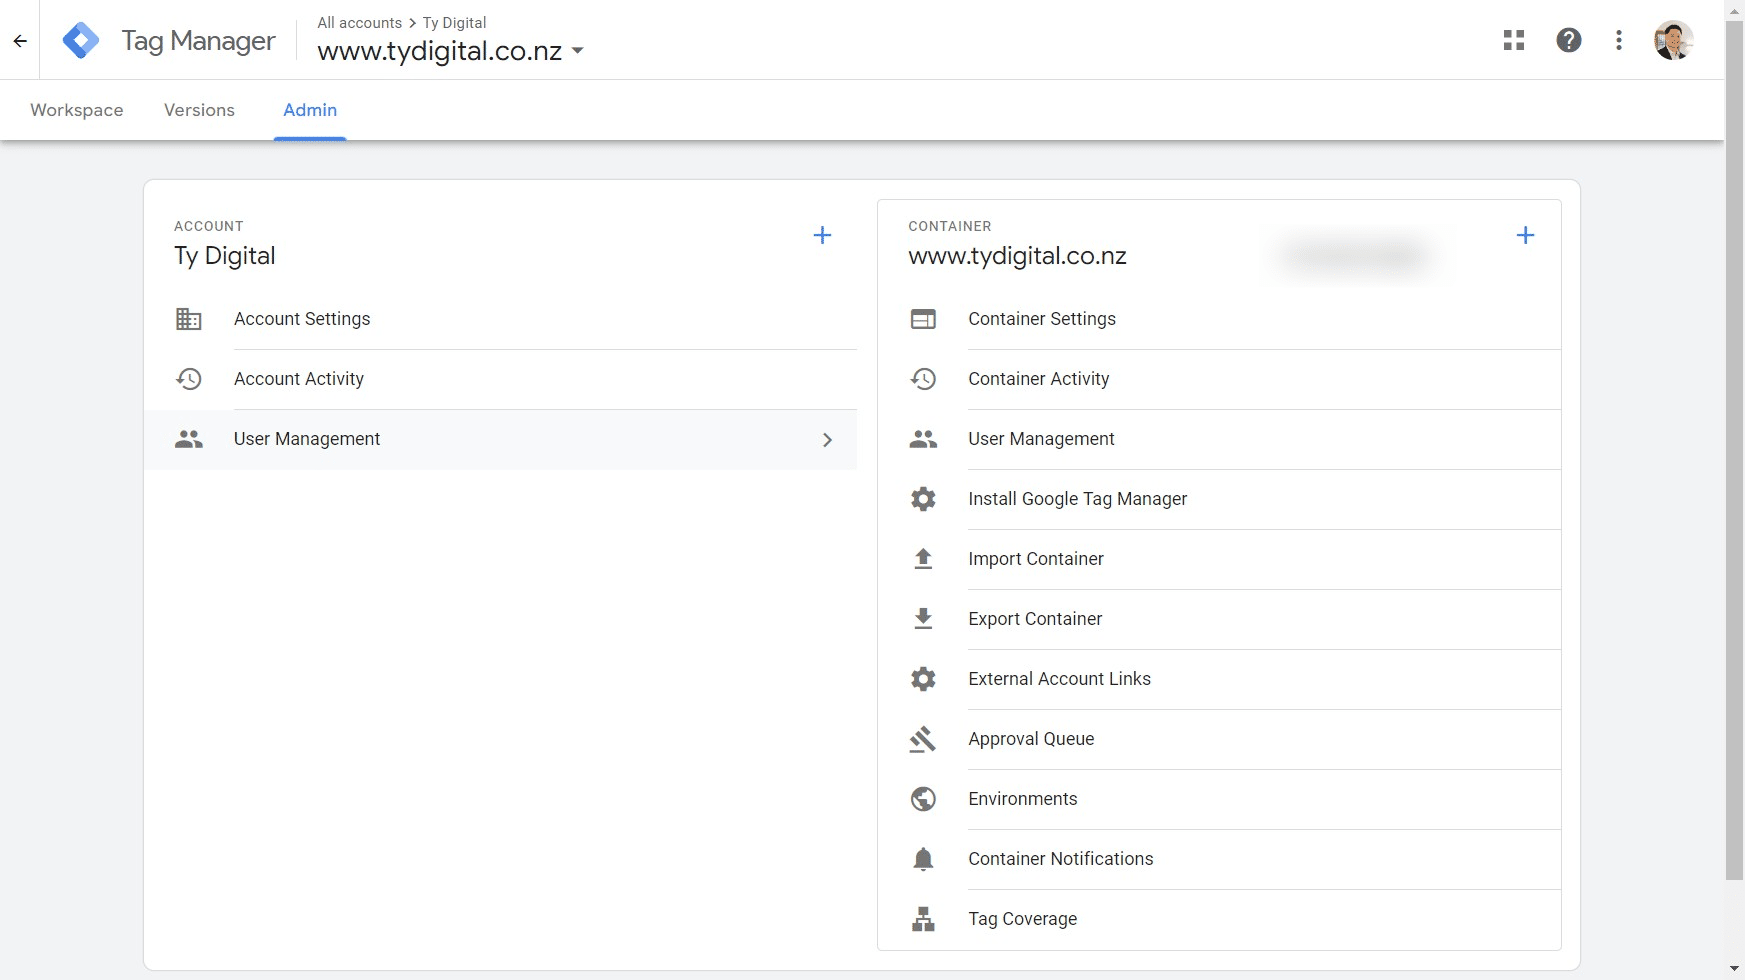
Task: Switch to the Workspace tab
Action: click(76, 110)
